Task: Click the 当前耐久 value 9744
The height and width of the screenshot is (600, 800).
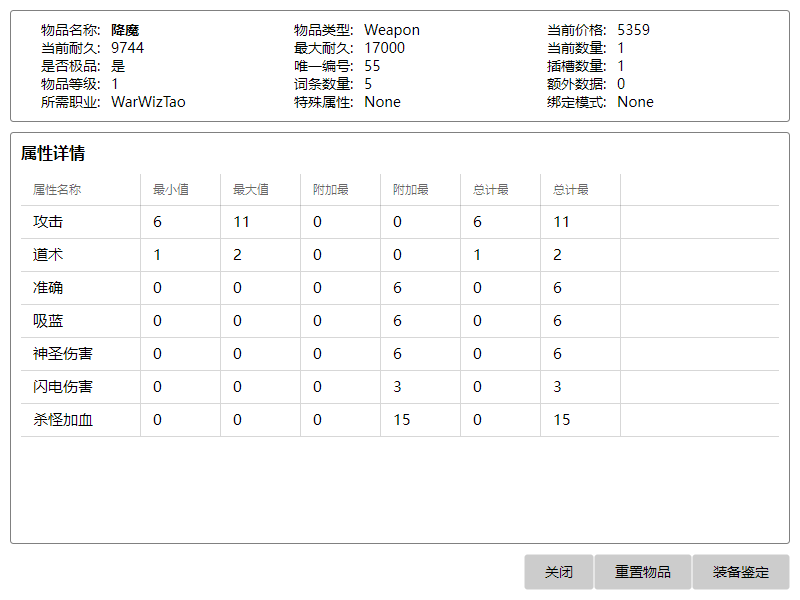Action: (127, 48)
